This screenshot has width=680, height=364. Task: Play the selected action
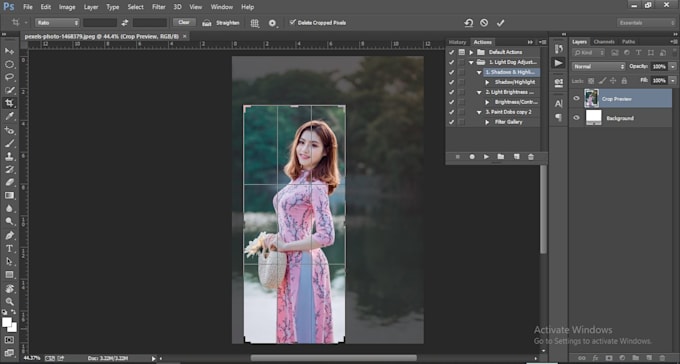click(486, 157)
